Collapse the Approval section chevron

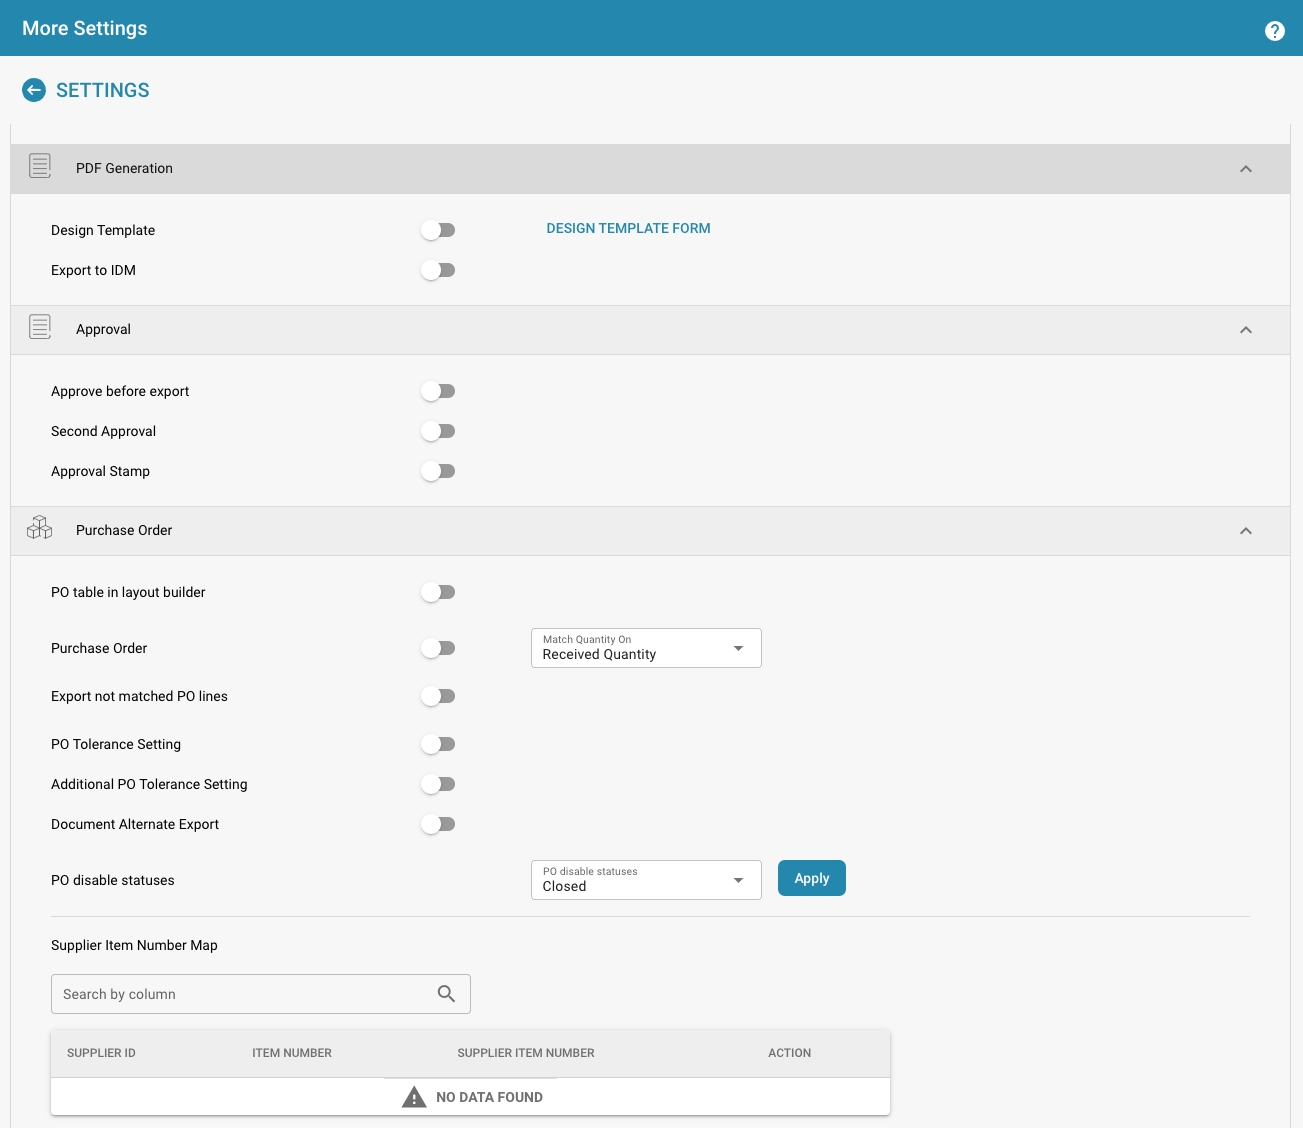coord(1246,330)
